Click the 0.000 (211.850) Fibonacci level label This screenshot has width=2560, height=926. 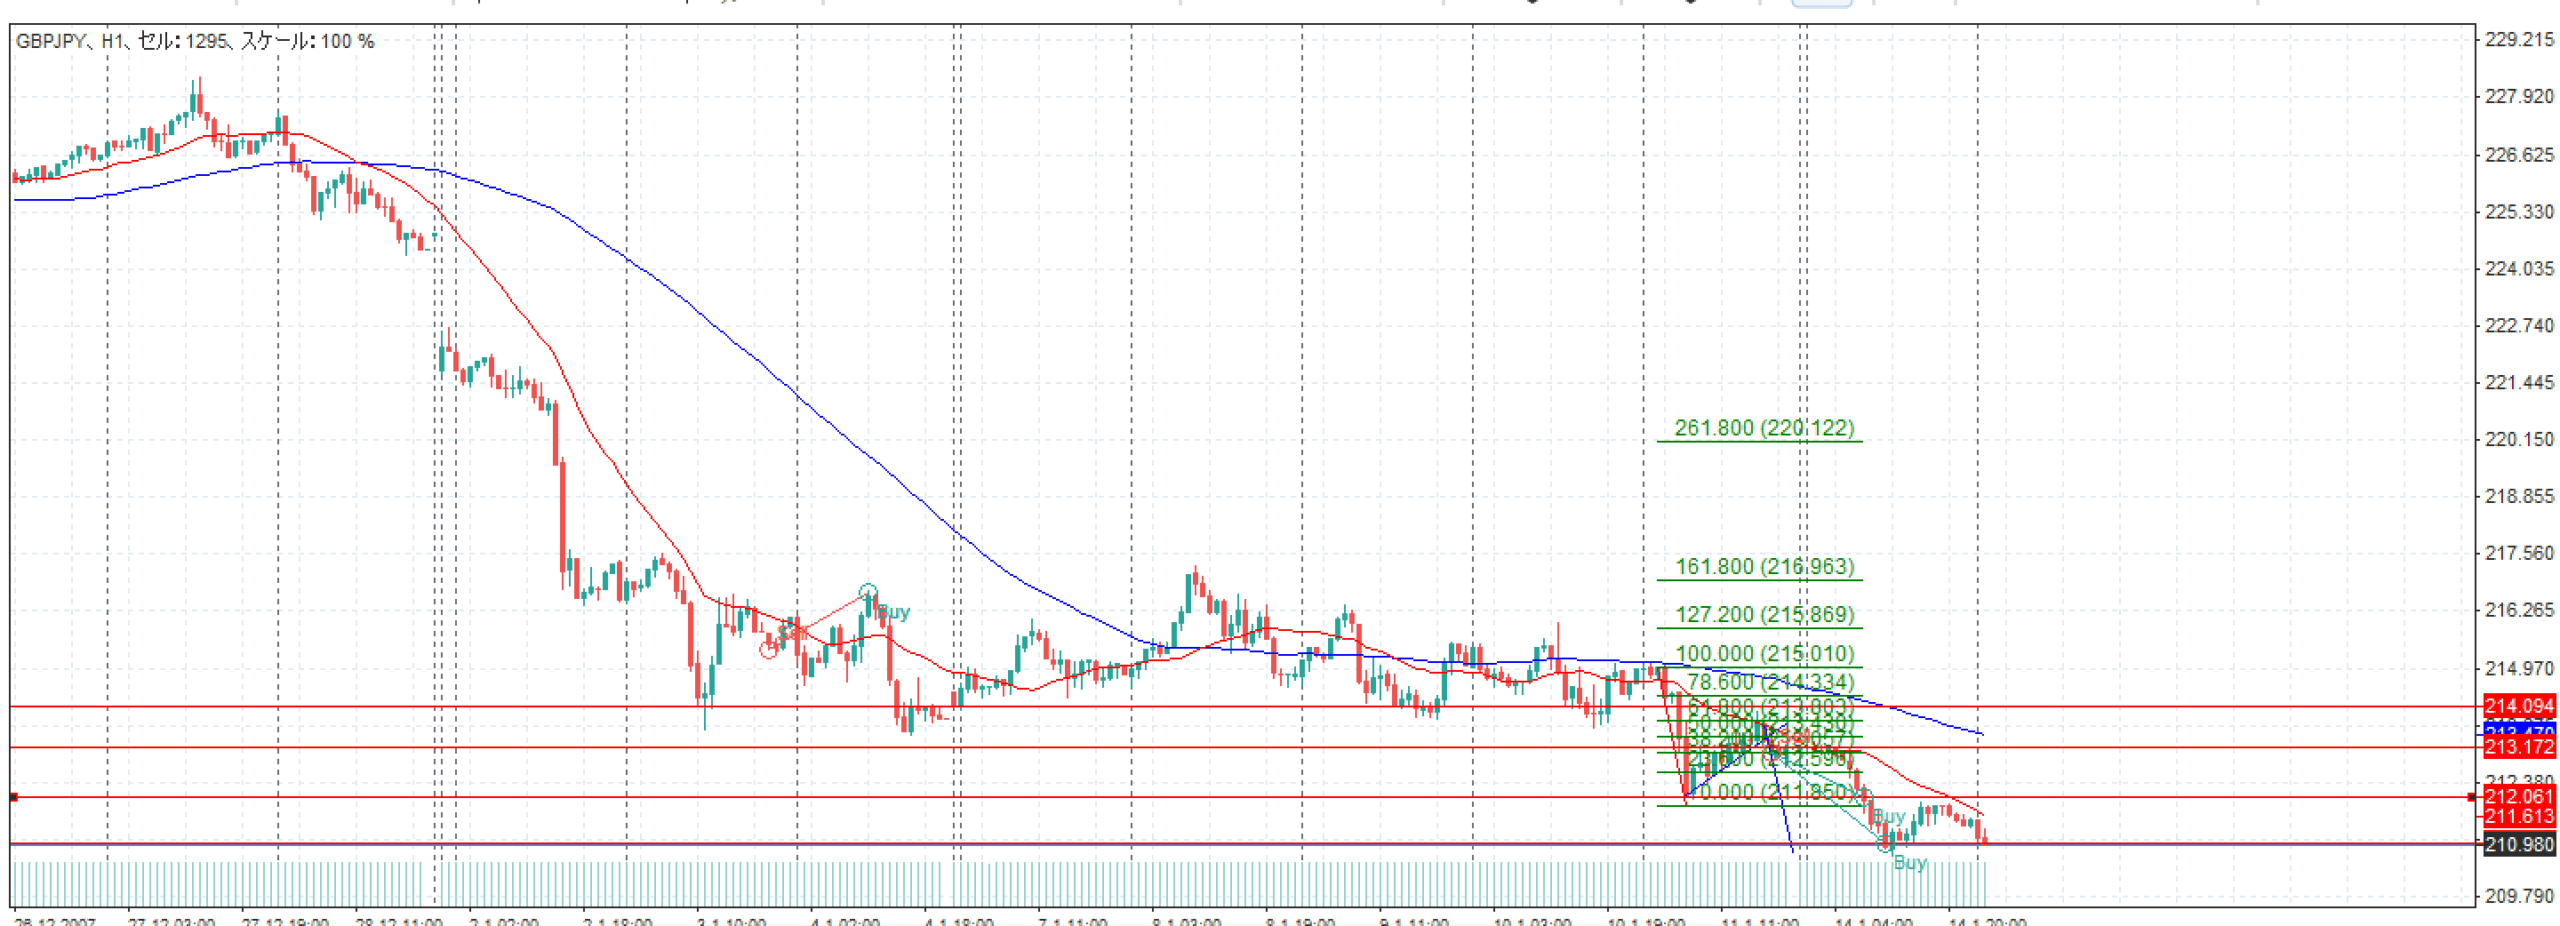1775,792
